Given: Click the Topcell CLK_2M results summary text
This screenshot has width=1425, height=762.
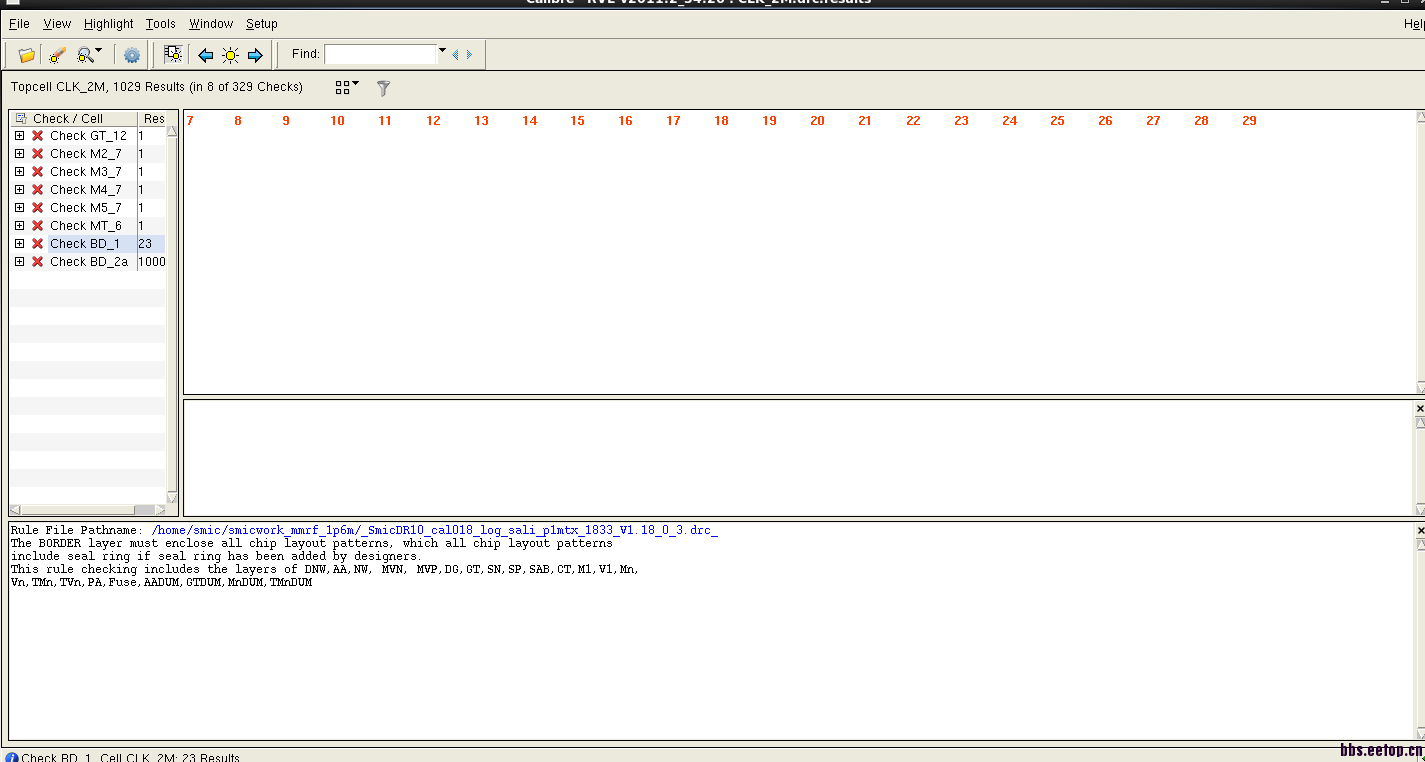Looking at the screenshot, I should coord(157,87).
